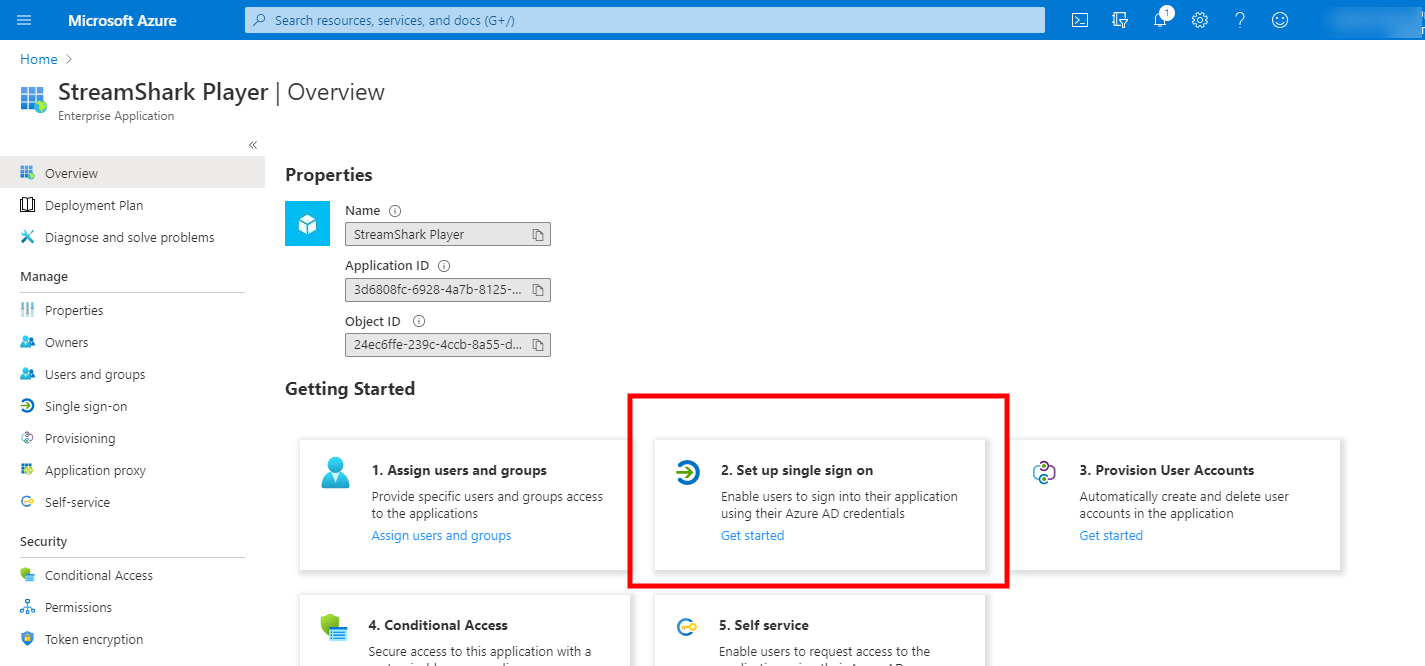Click the '3. Provision User Accounts' heading

(x=1166, y=470)
